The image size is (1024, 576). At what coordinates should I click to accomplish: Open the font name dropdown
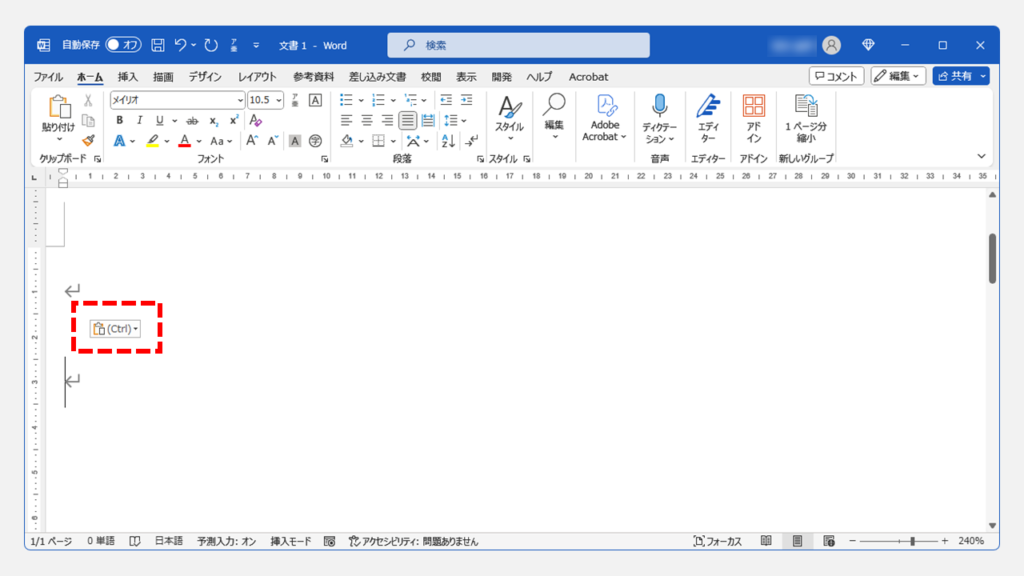click(240, 100)
